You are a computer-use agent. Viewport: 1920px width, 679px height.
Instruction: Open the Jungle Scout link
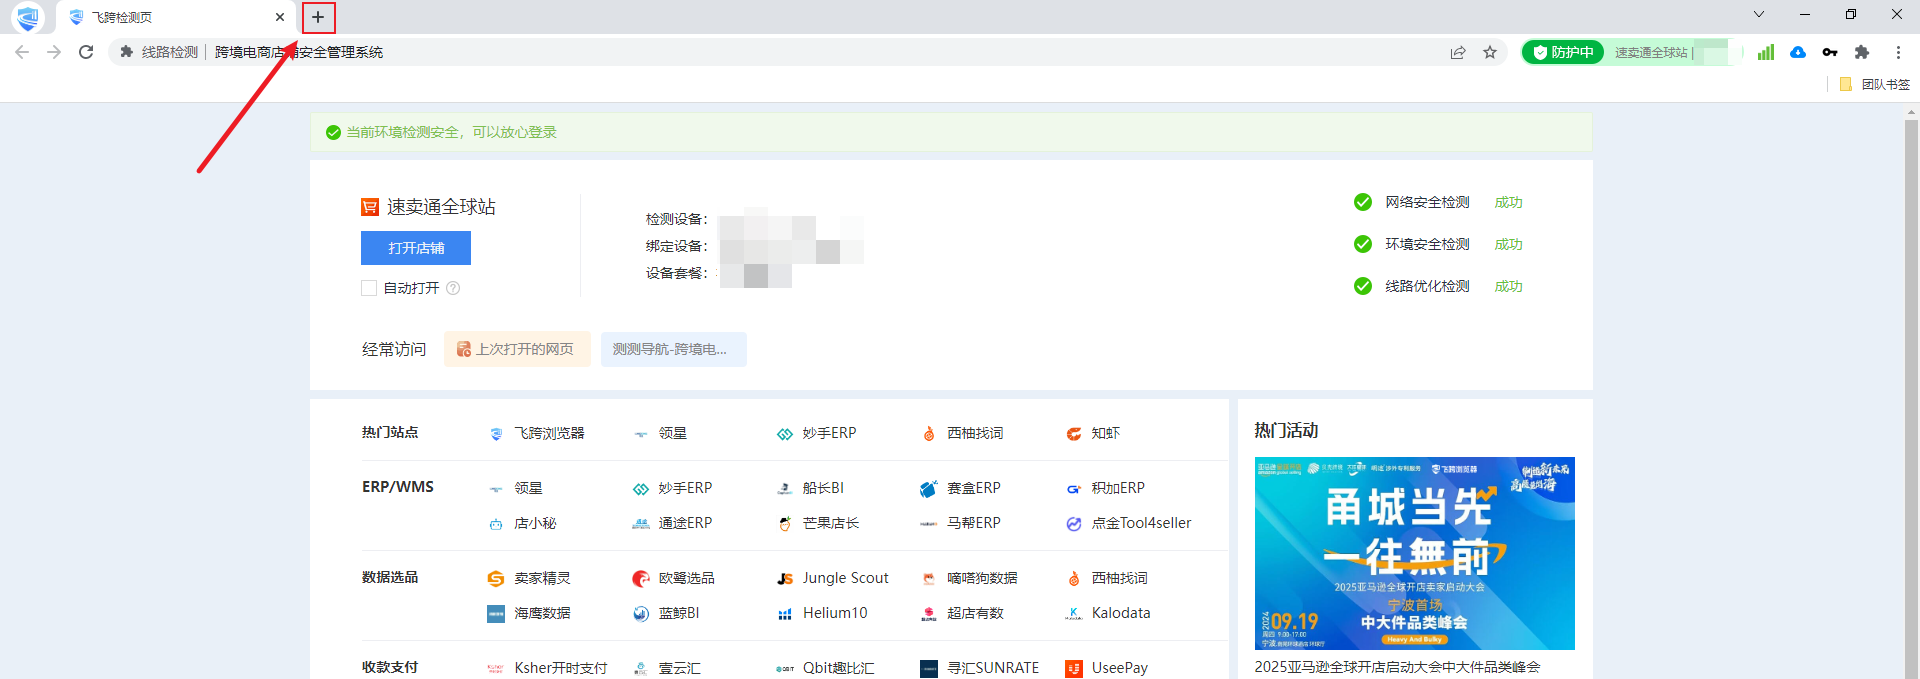[x=844, y=578]
